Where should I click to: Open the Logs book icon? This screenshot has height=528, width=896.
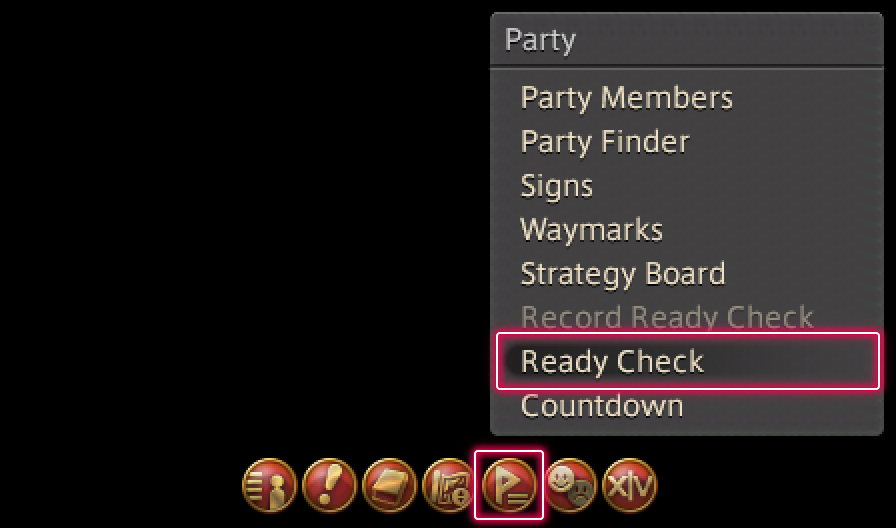pyautogui.click(x=390, y=485)
